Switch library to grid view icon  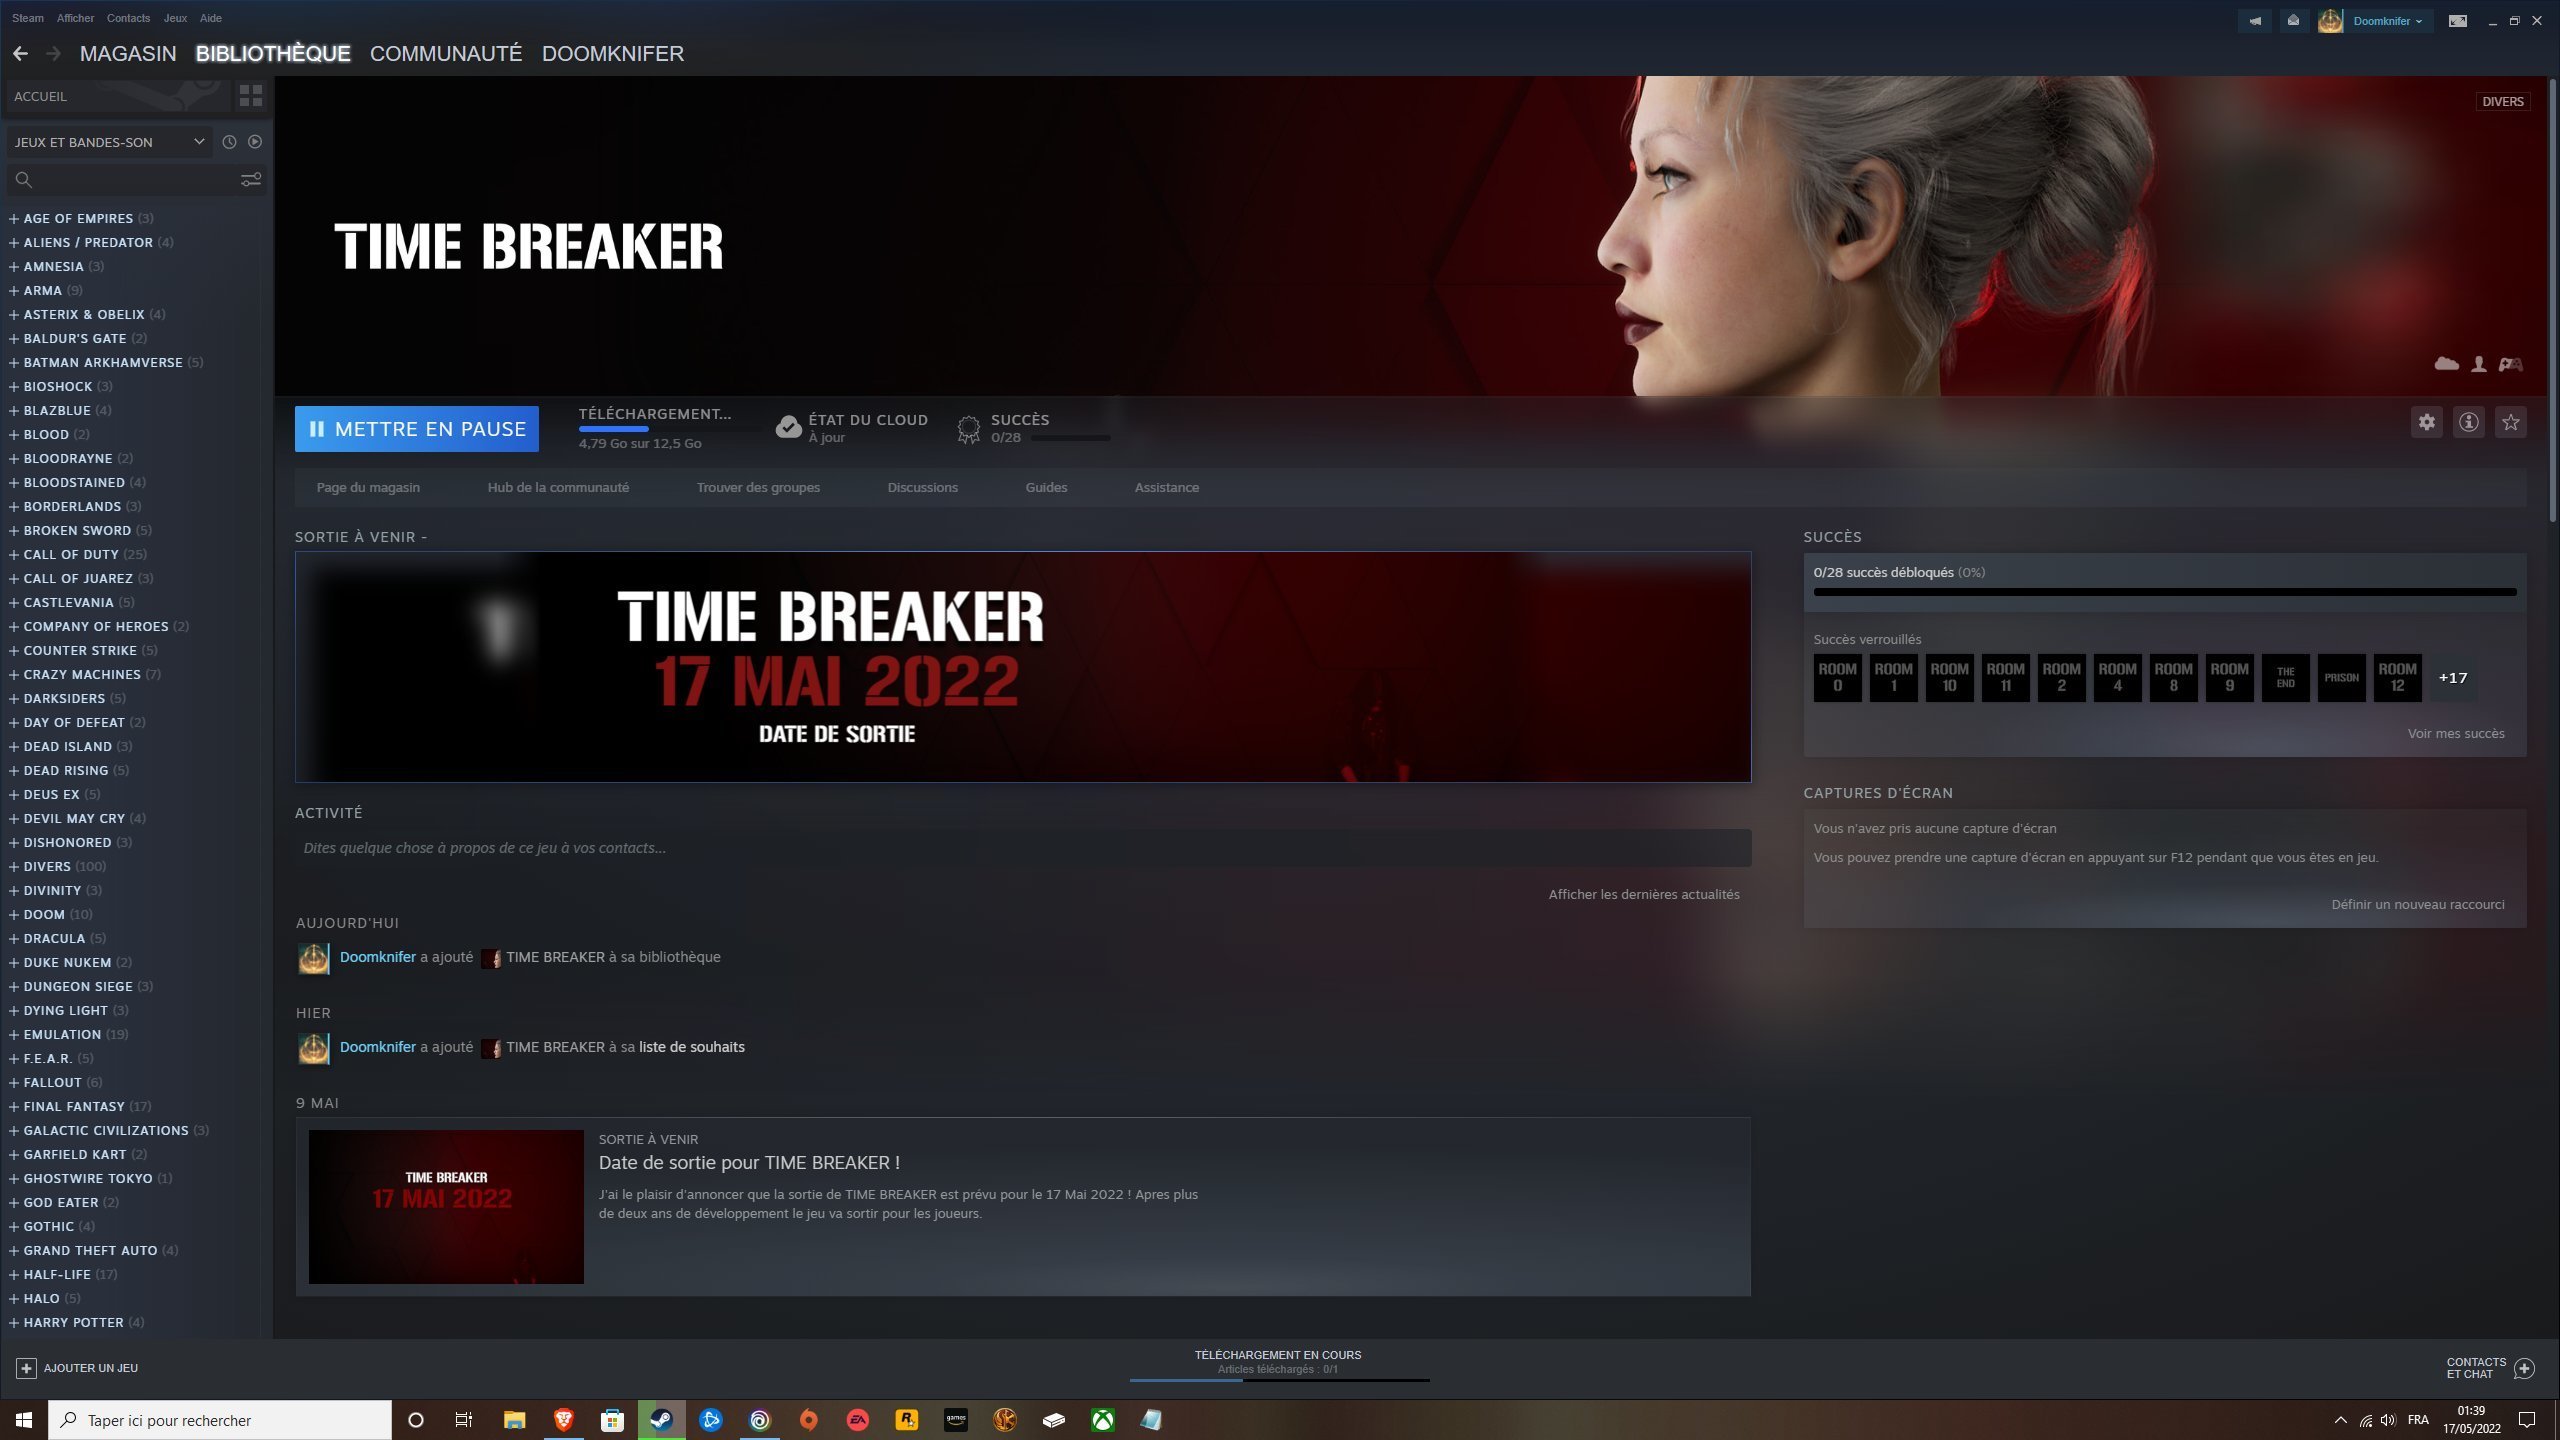[x=250, y=96]
